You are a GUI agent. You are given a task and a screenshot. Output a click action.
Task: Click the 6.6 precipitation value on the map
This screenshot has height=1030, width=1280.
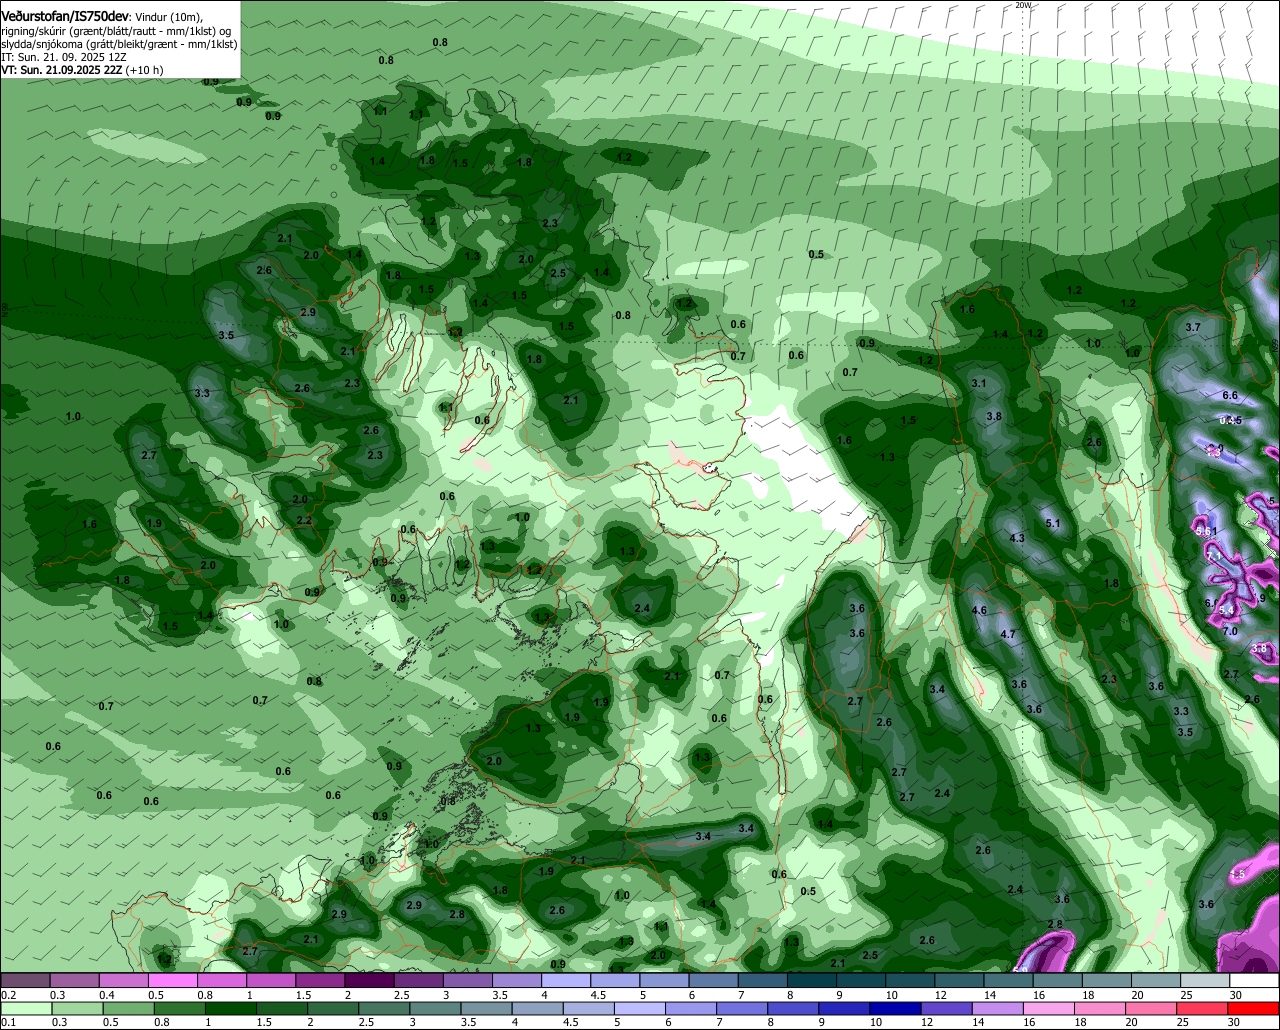(1230, 396)
